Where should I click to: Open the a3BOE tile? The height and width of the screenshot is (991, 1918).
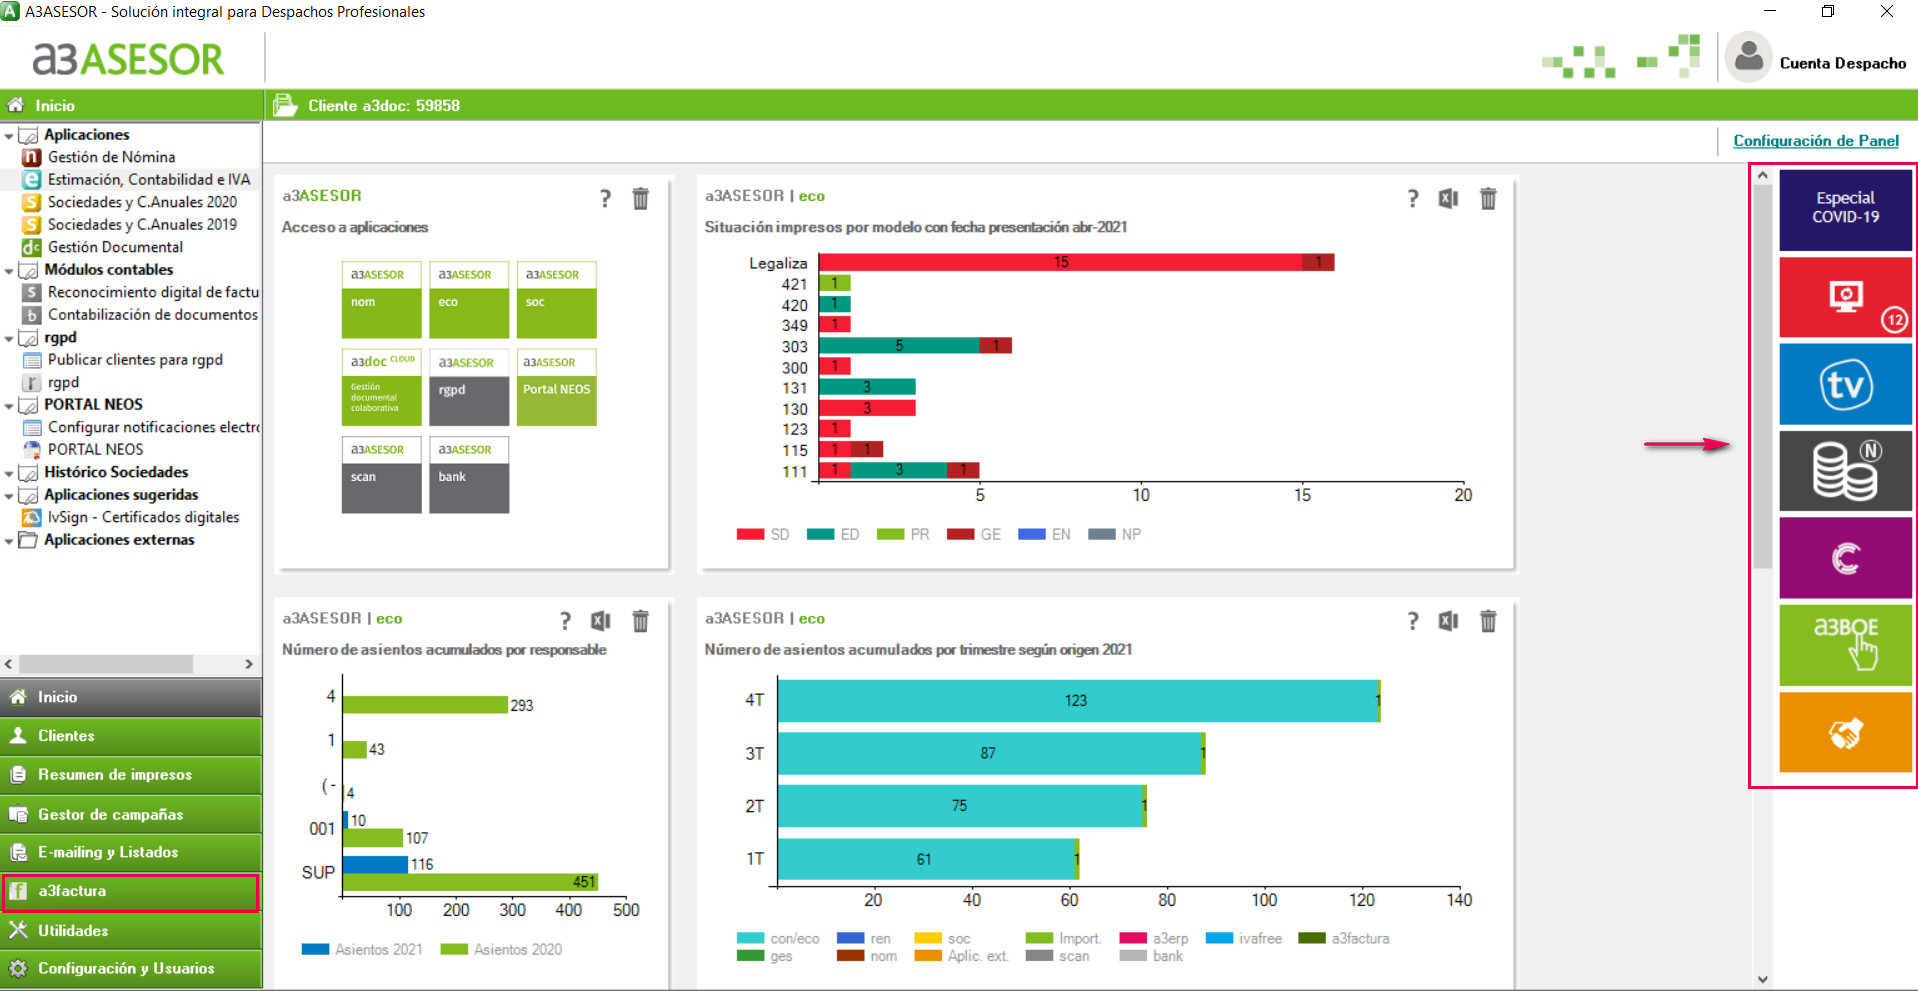coord(1845,644)
